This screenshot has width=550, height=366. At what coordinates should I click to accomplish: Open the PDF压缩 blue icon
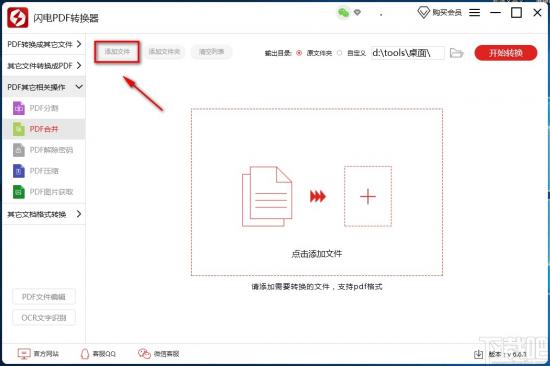pyautogui.click(x=19, y=171)
